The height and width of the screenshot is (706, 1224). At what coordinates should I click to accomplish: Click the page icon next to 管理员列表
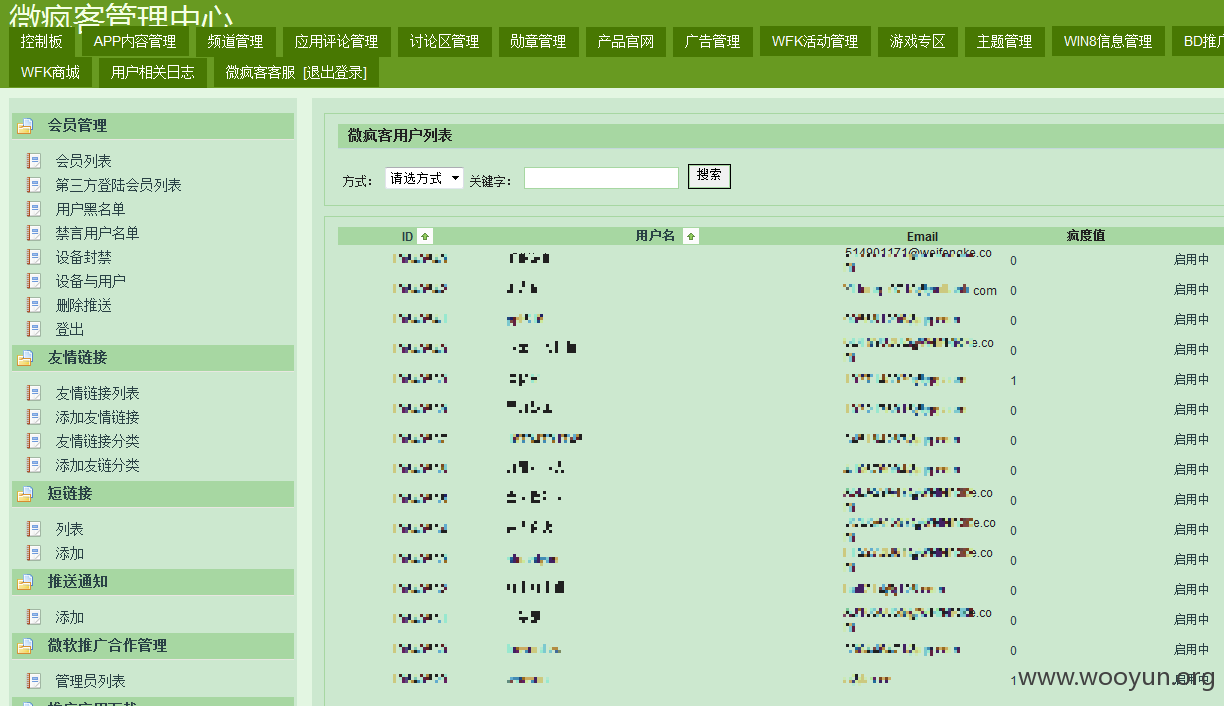point(34,681)
